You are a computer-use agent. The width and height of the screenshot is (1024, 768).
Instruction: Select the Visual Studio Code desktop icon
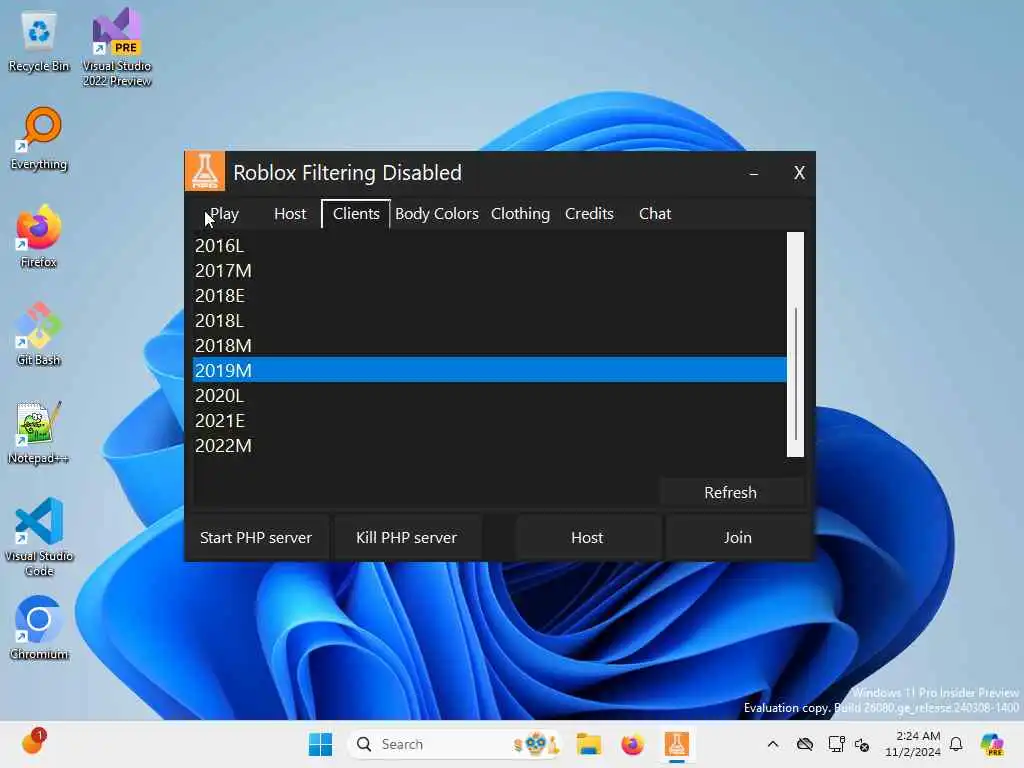[39, 537]
